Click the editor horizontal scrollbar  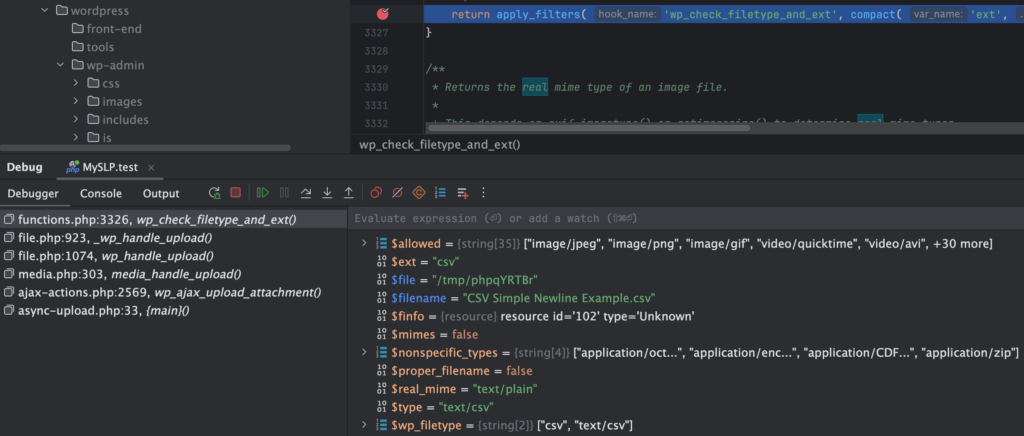point(588,129)
